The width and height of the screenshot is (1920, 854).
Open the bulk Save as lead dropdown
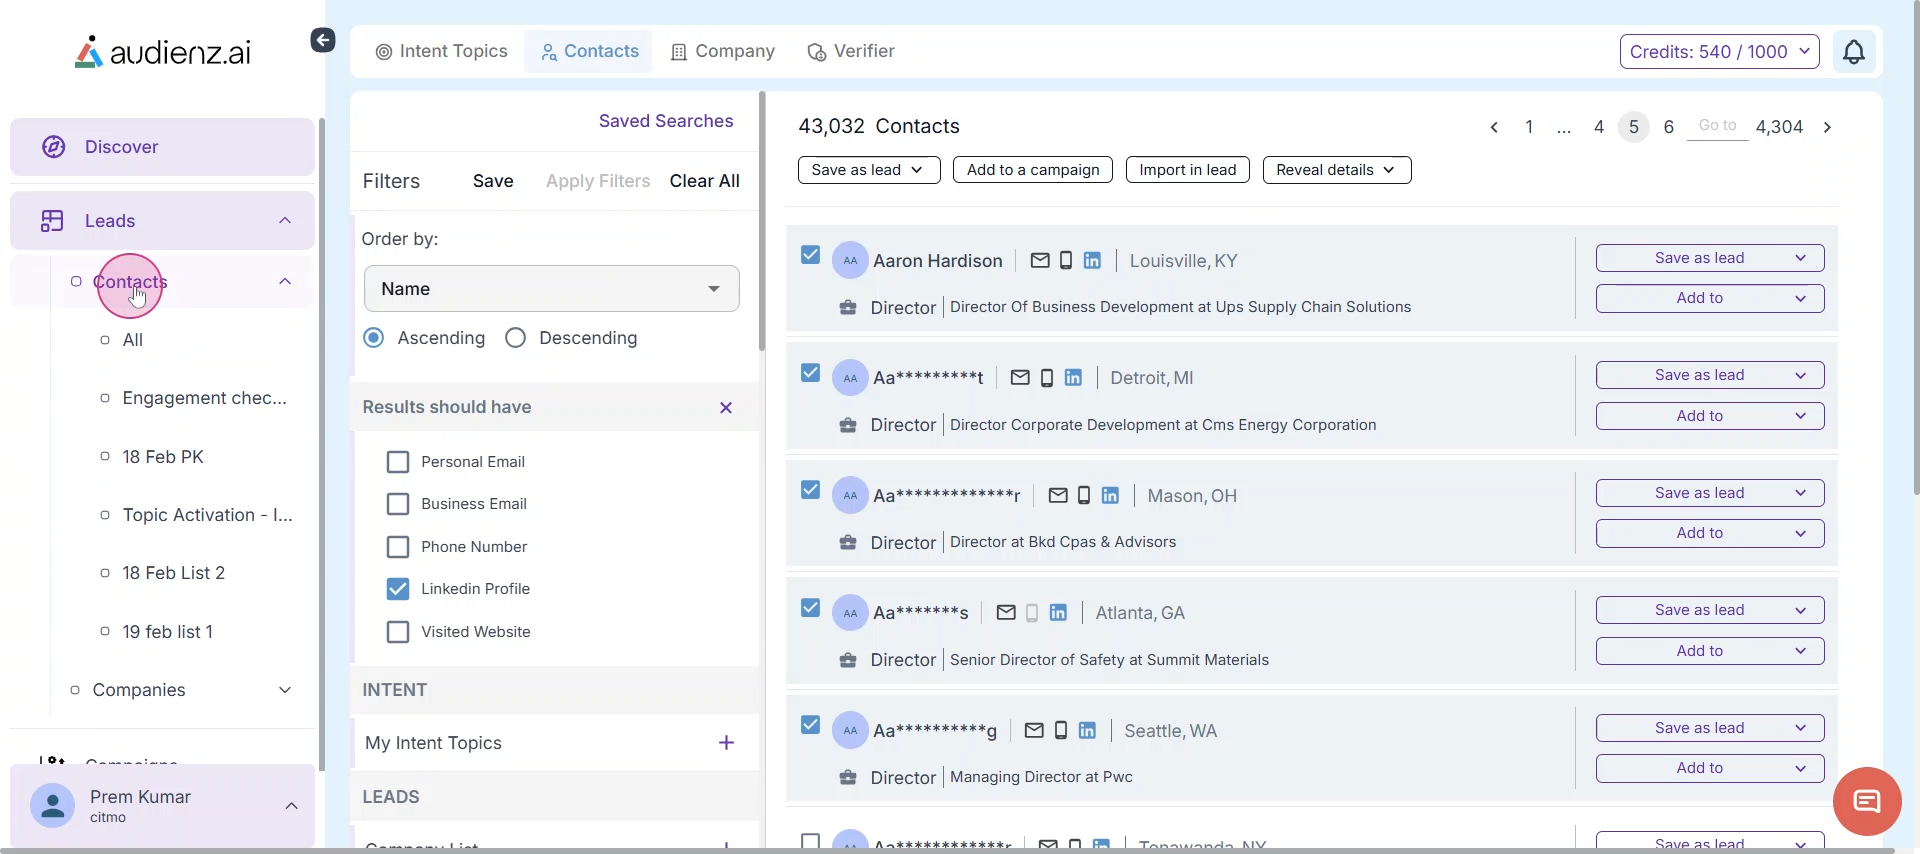(869, 170)
